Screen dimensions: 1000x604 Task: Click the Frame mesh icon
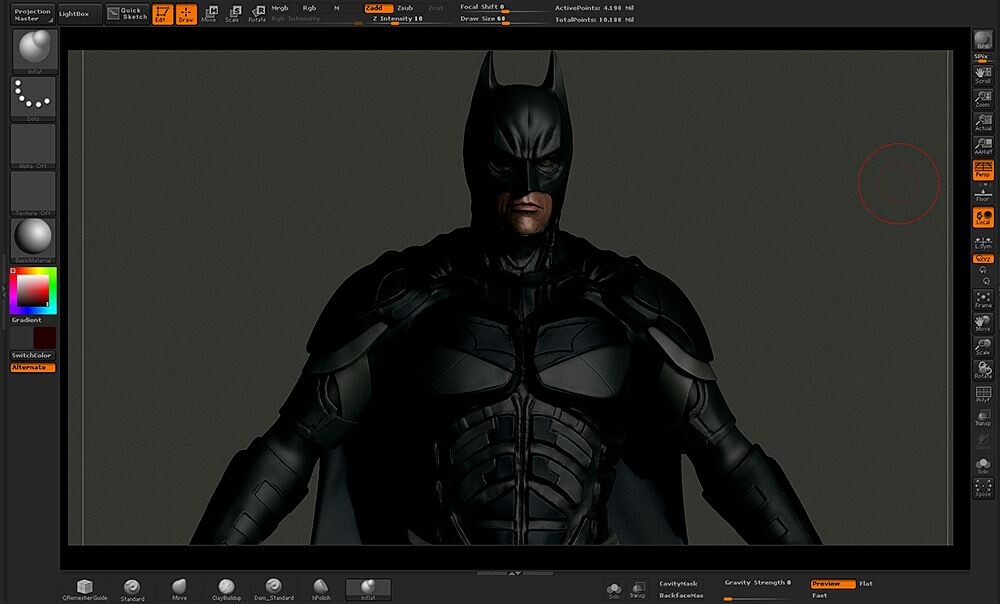[x=983, y=300]
